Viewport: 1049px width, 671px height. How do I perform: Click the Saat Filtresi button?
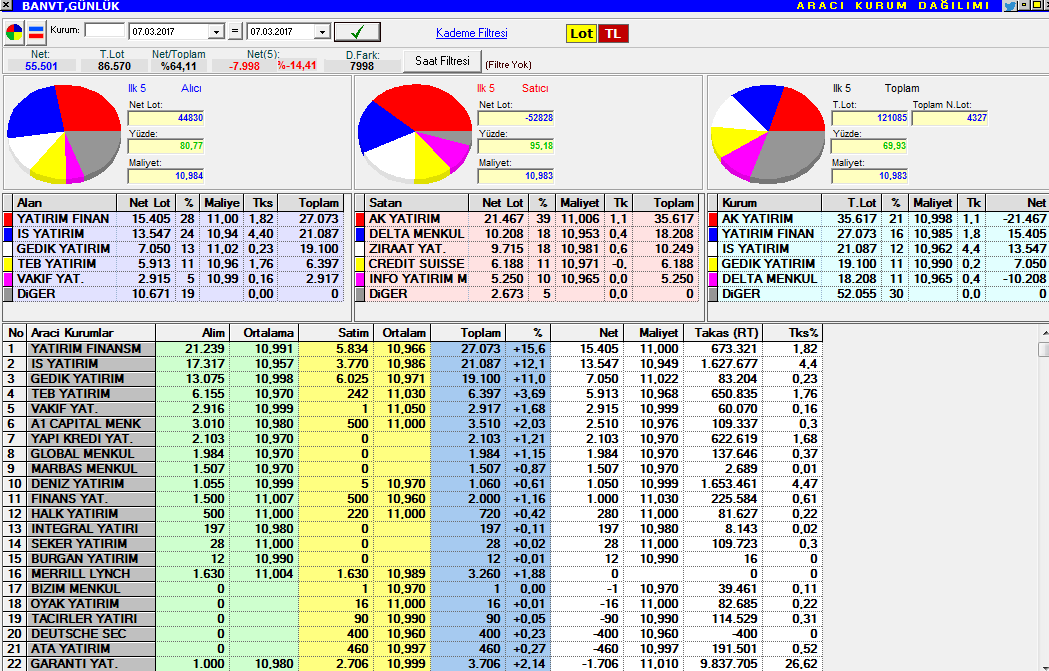(x=442, y=61)
